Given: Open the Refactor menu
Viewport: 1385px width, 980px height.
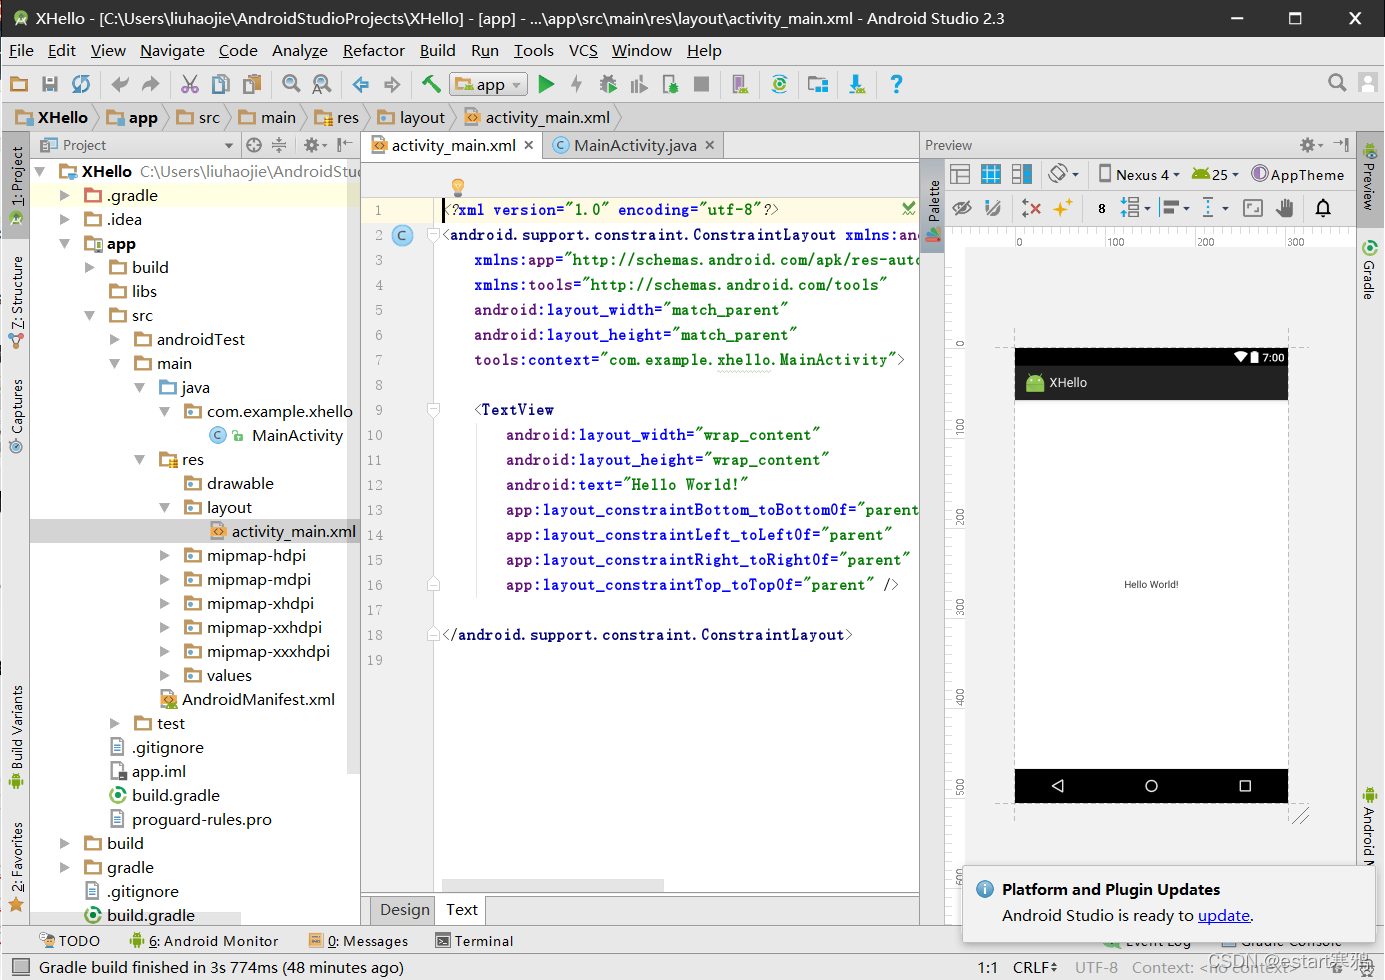Looking at the screenshot, I should pos(373,51).
